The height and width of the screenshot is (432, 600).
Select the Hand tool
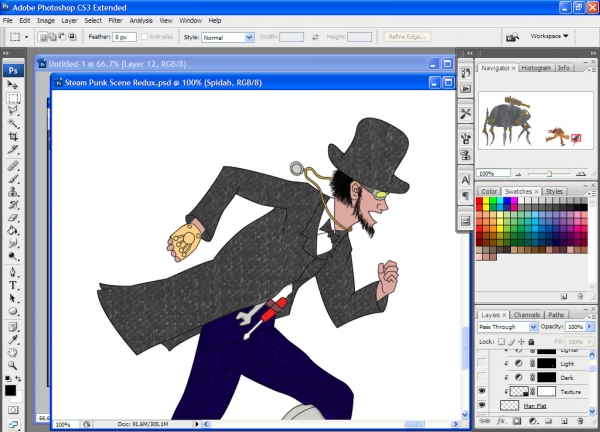[13, 352]
